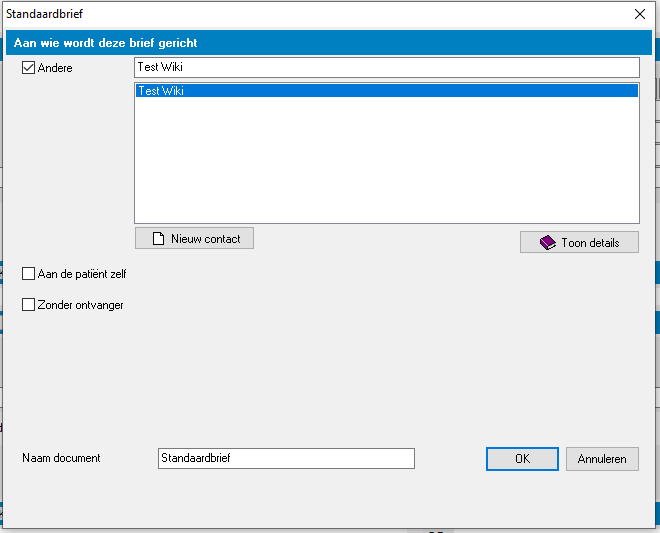Select the highlighted 'Test Wiki' list entry
Viewport: 660px width, 533px height.
point(387,91)
